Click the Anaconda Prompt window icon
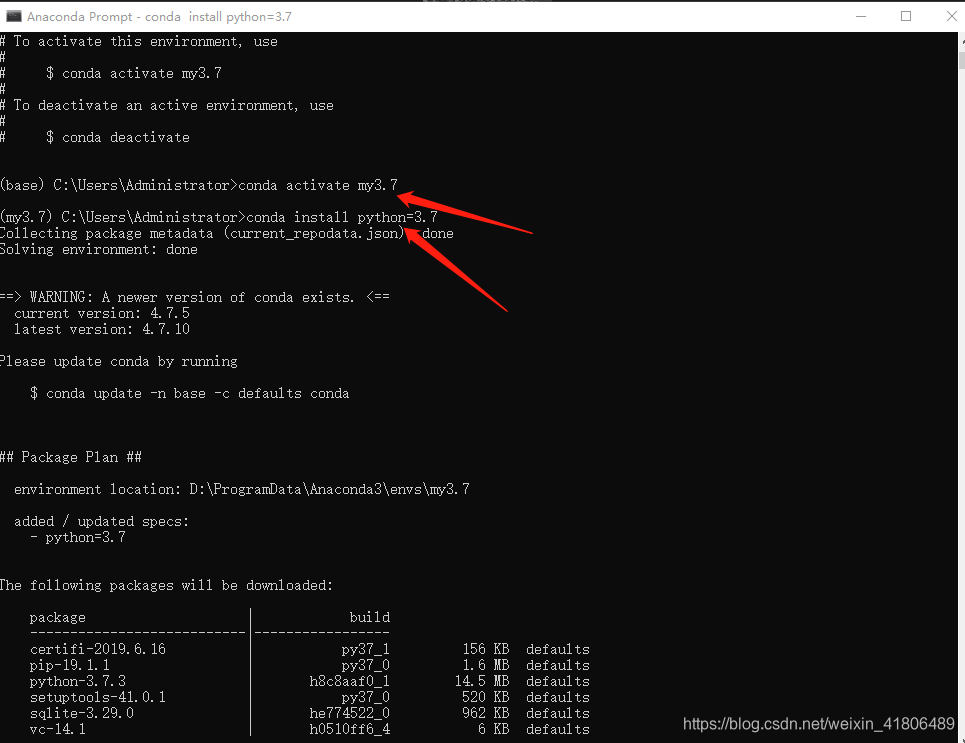 point(13,16)
